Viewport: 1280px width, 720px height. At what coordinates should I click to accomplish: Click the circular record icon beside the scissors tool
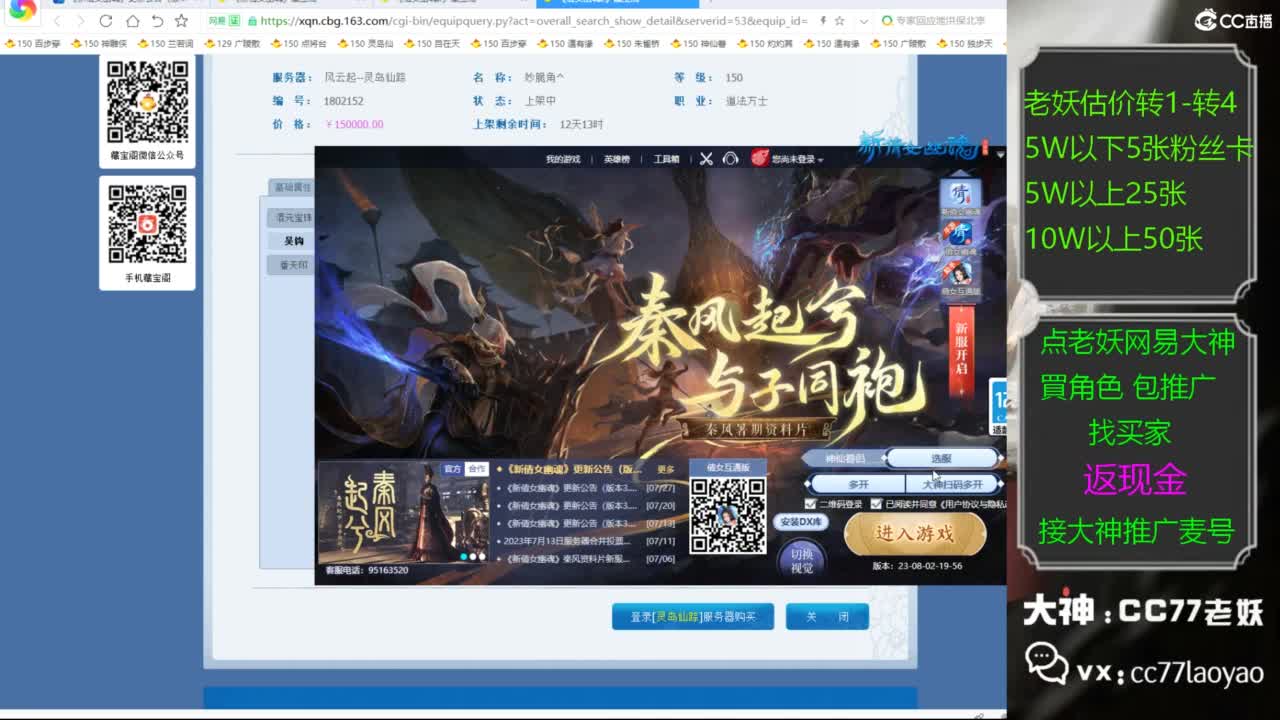tap(731, 159)
